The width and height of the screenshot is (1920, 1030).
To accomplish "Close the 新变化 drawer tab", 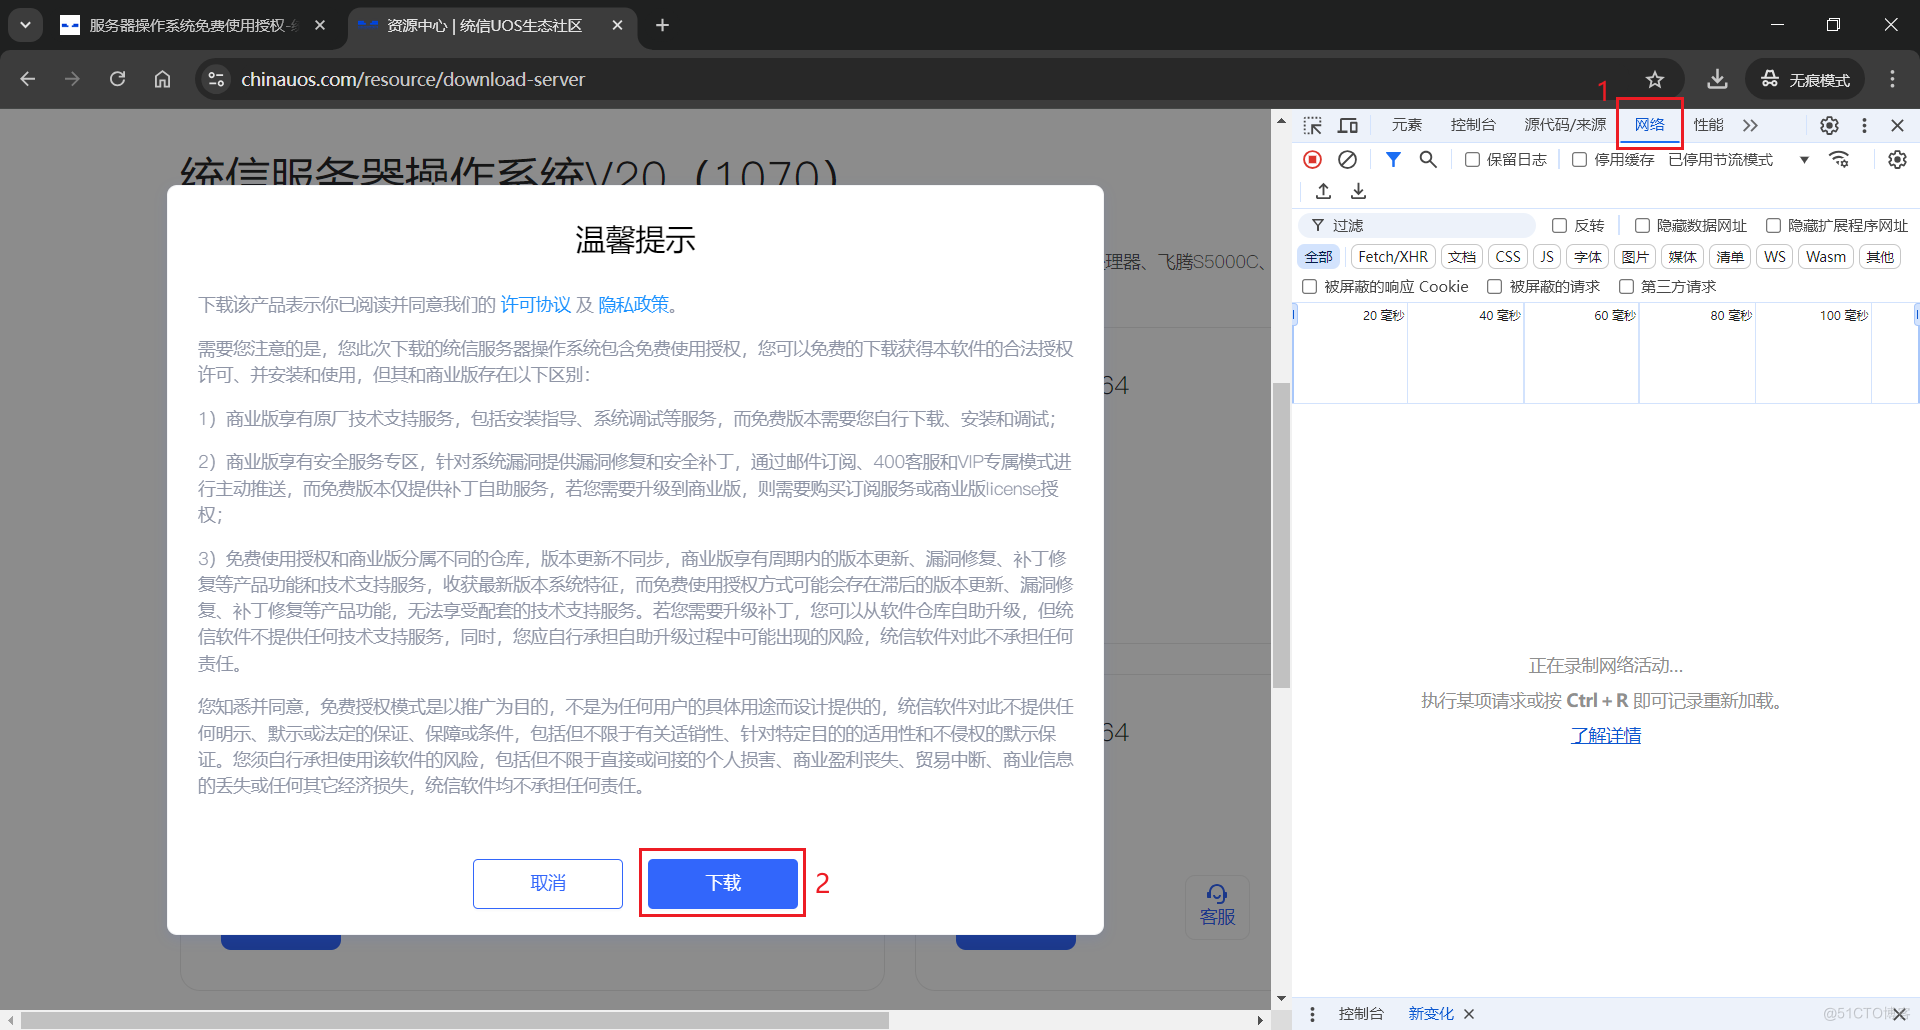I will (x=1469, y=1014).
